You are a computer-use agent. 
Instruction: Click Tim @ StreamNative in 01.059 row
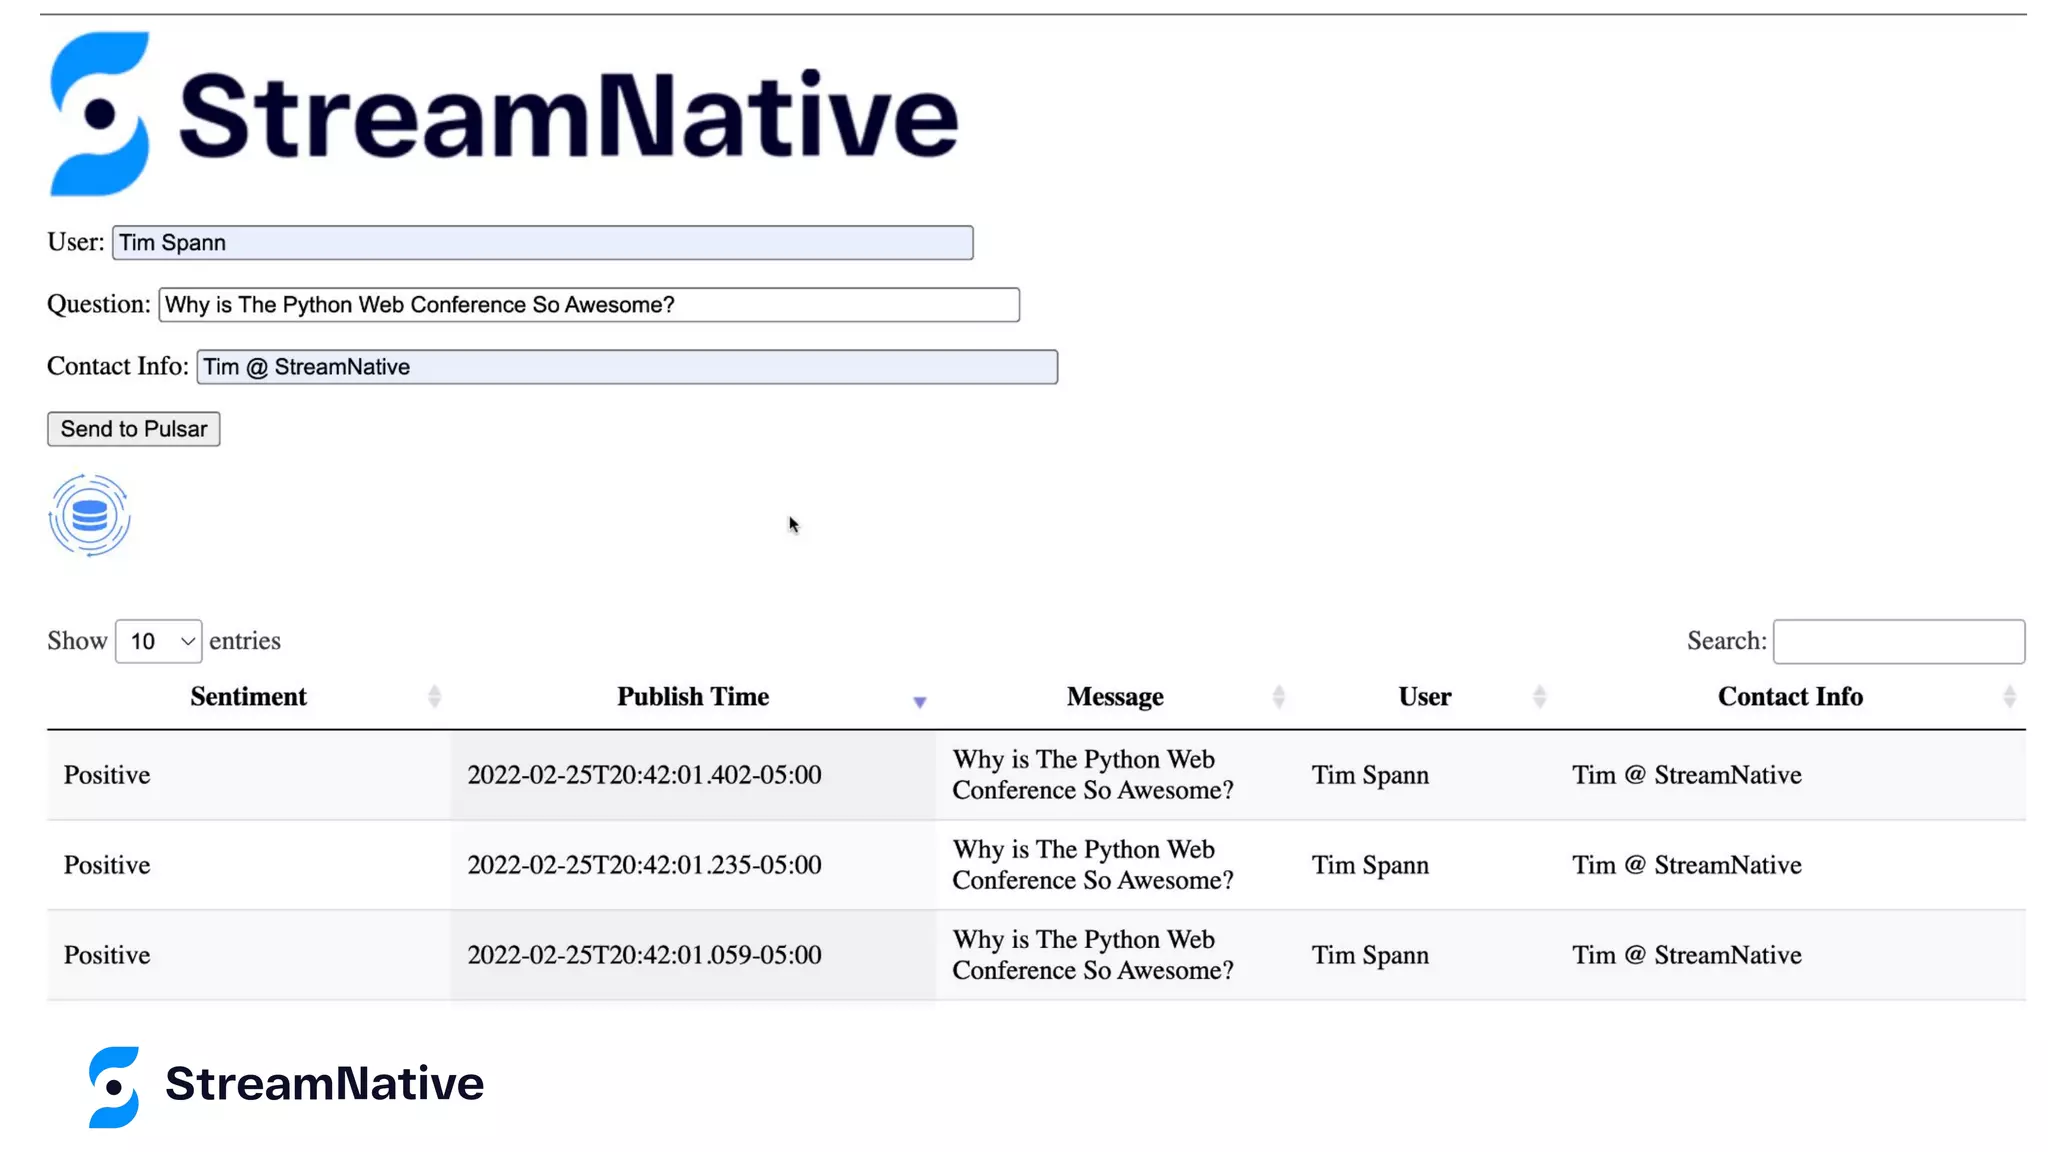[x=1686, y=955]
